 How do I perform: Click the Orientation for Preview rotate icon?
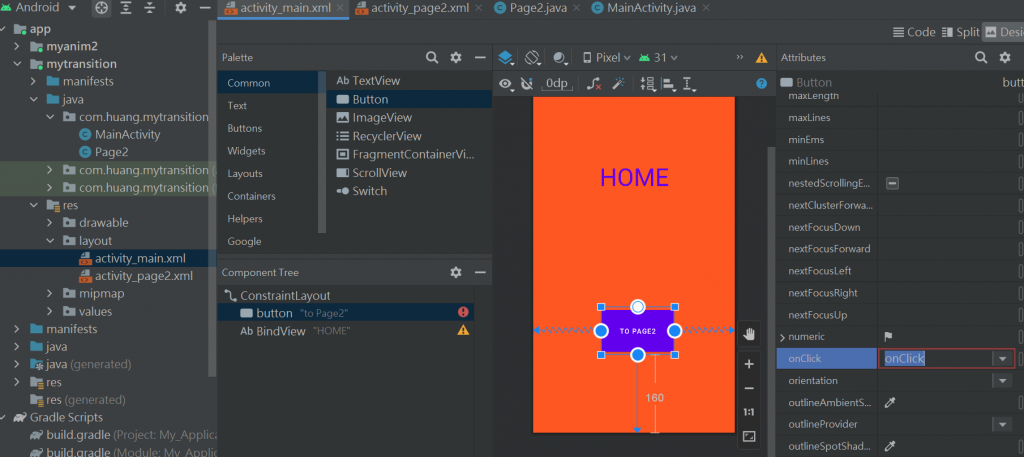pos(533,57)
